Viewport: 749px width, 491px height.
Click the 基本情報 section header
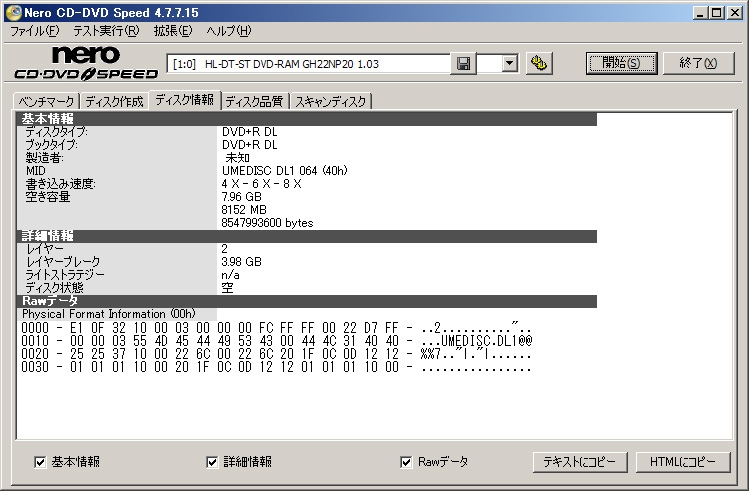pos(307,119)
